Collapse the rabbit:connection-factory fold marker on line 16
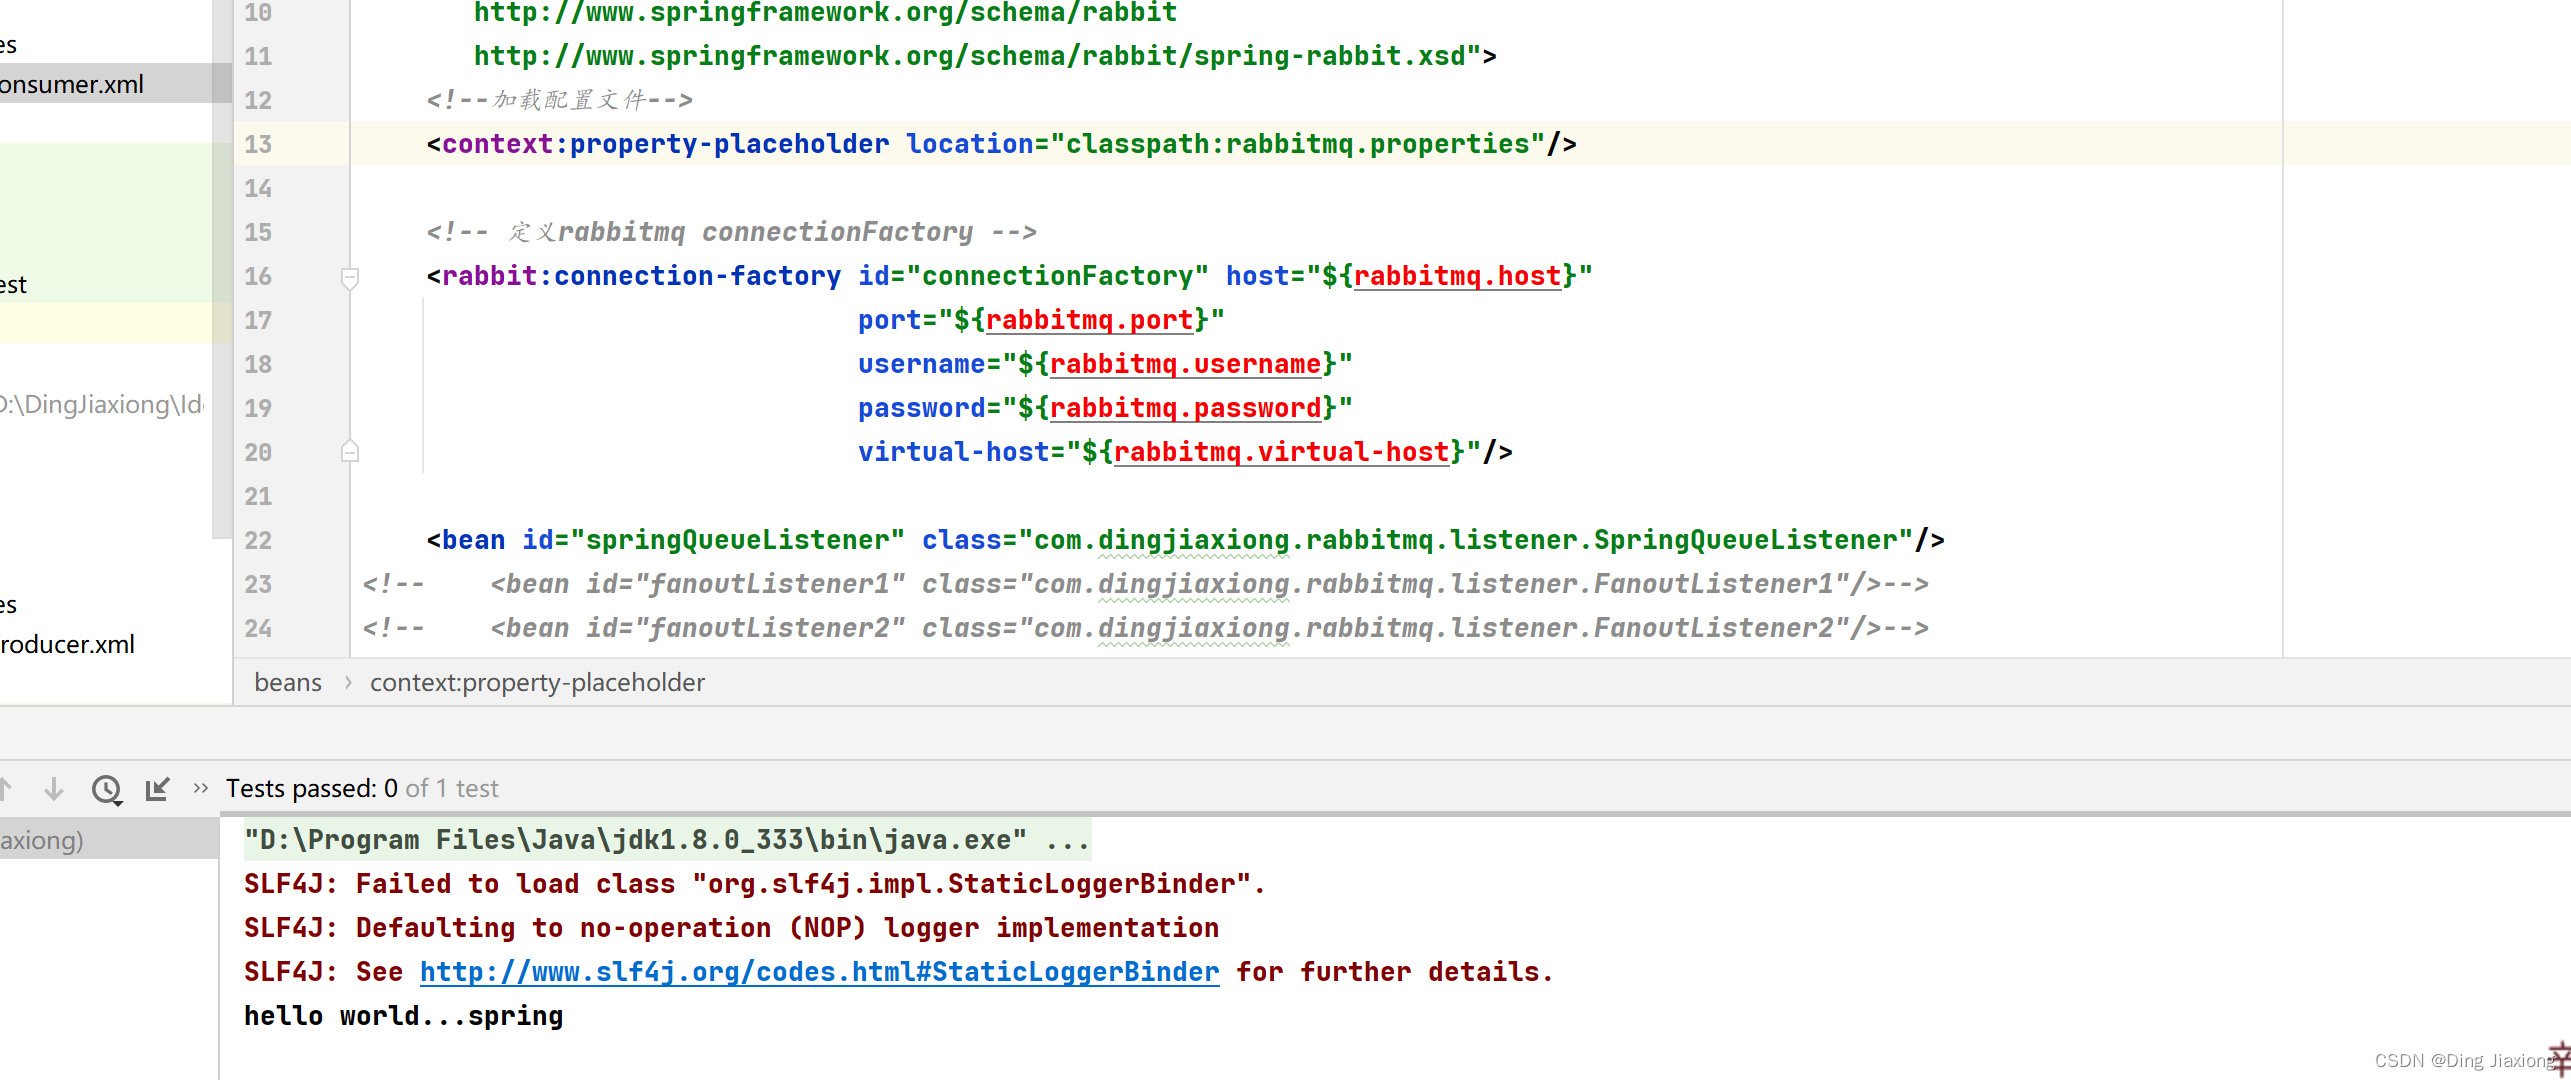The image size is (2571, 1080). [x=350, y=277]
